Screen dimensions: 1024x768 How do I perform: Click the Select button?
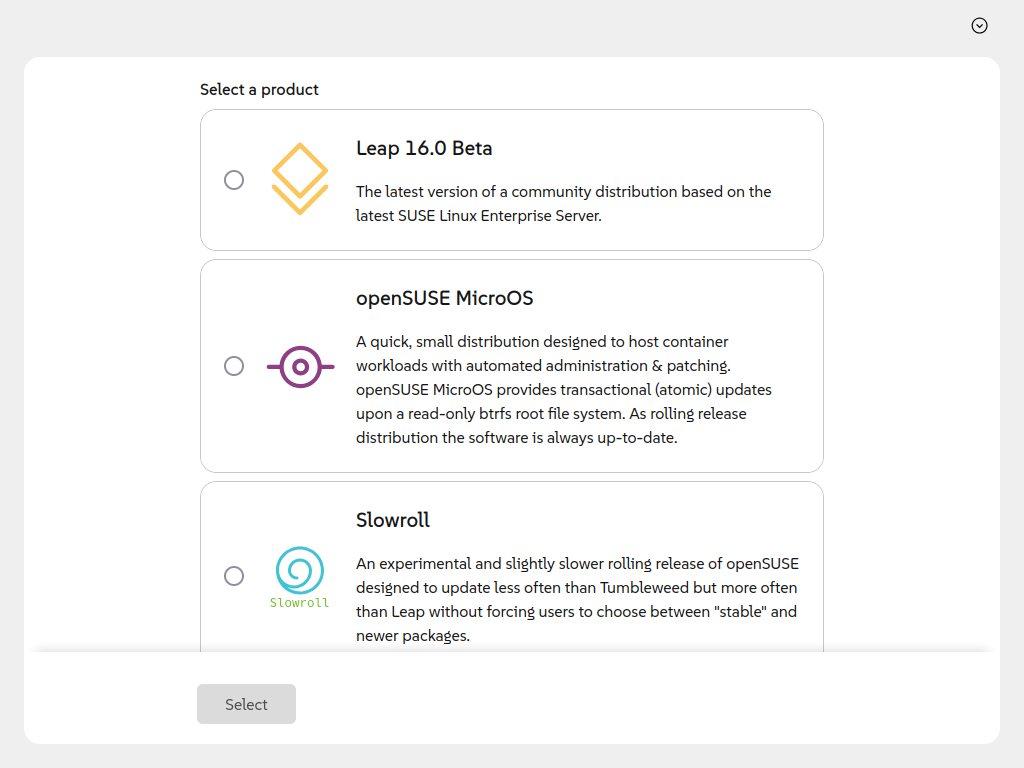click(x=246, y=704)
